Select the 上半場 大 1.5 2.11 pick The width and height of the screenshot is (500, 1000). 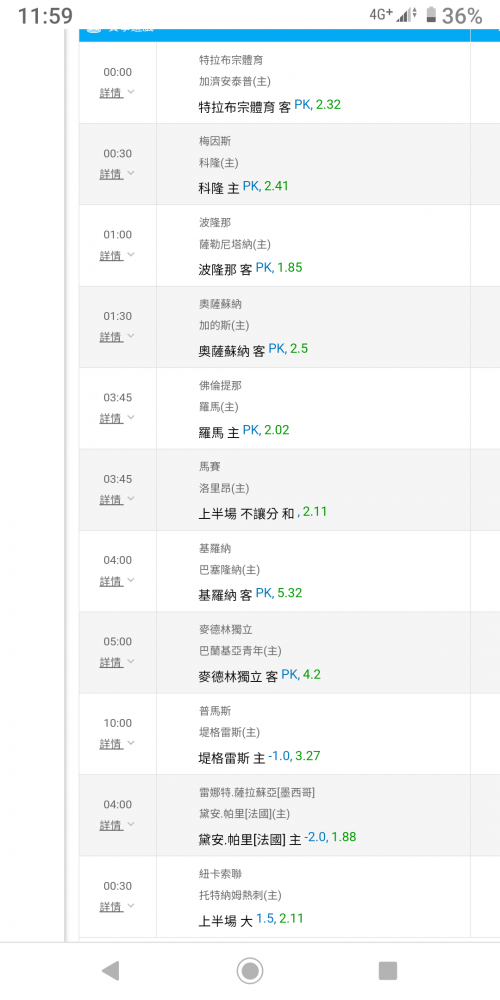[251, 920]
